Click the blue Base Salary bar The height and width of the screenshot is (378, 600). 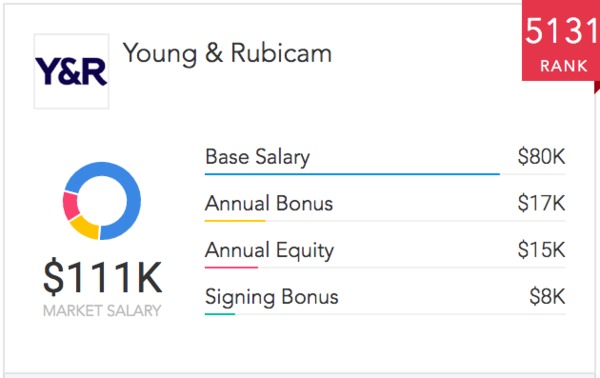click(352, 174)
